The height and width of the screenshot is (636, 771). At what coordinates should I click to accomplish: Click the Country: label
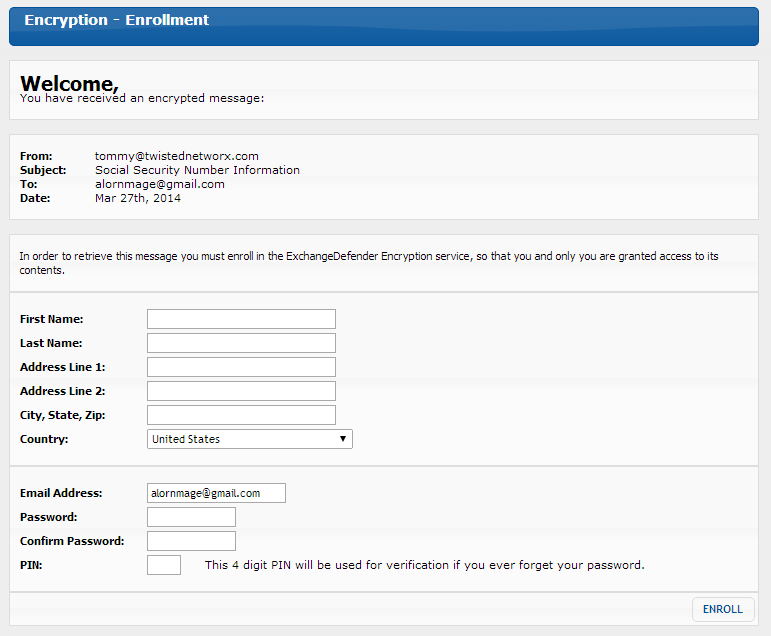[44, 439]
